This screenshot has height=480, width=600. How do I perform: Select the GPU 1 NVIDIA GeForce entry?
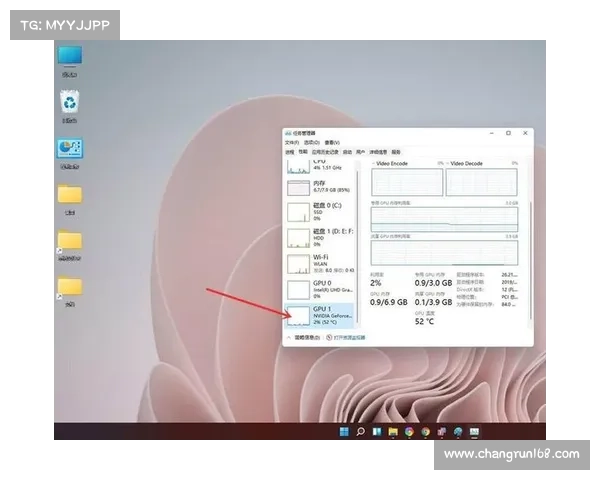pos(320,316)
